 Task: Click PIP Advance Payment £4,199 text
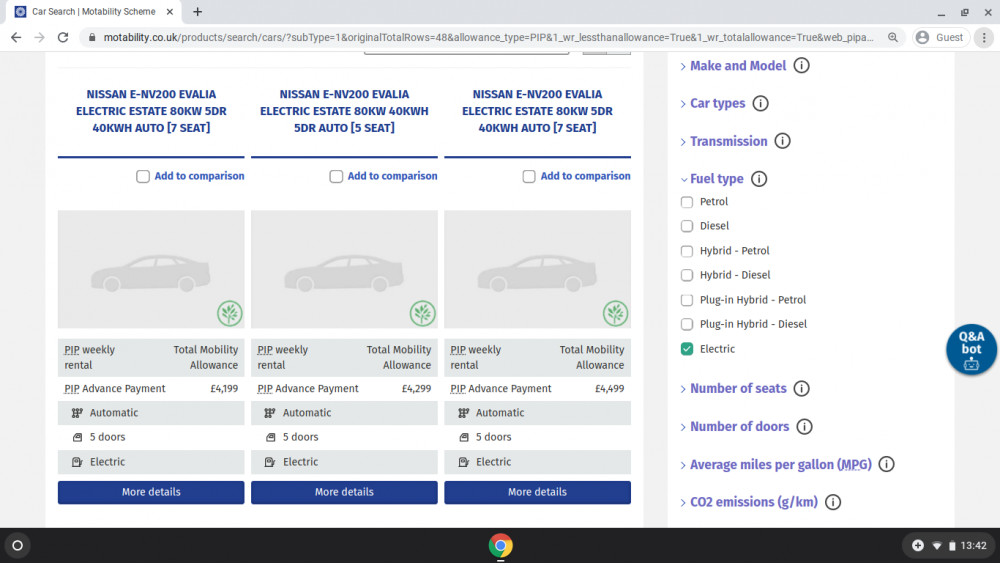pyautogui.click(x=151, y=389)
